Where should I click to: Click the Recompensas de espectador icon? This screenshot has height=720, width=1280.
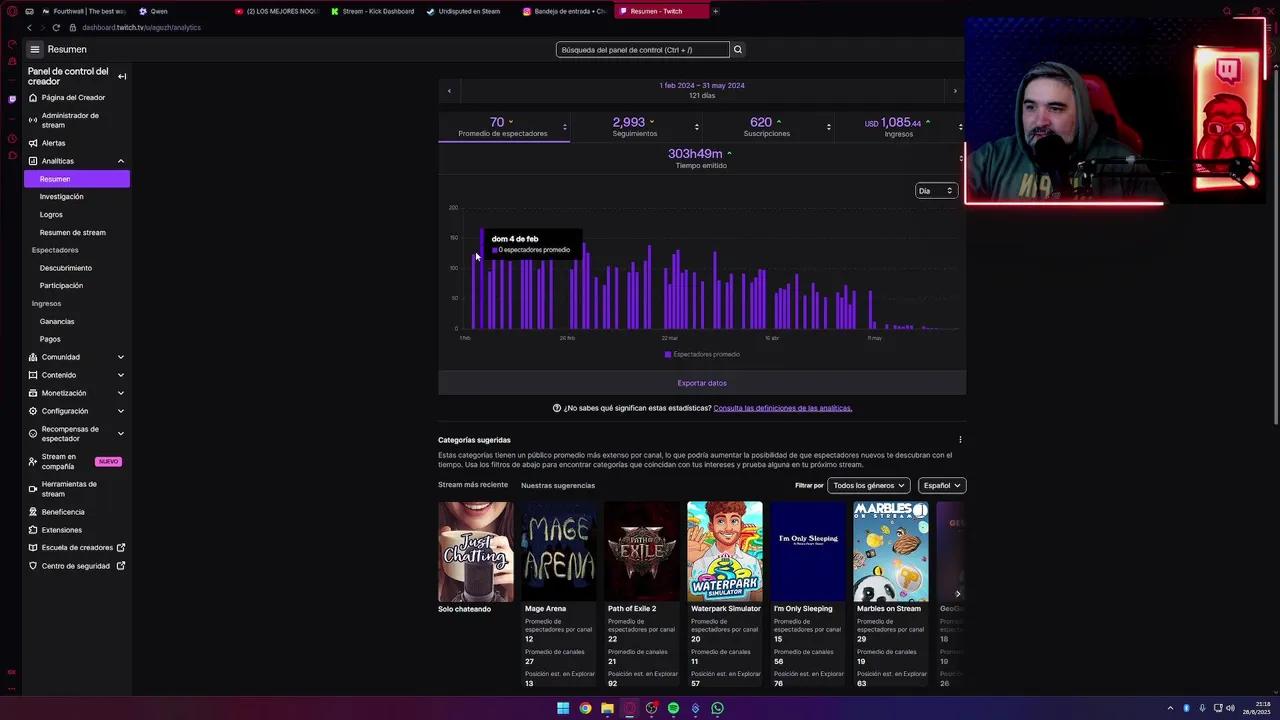pyautogui.click(x=33, y=434)
